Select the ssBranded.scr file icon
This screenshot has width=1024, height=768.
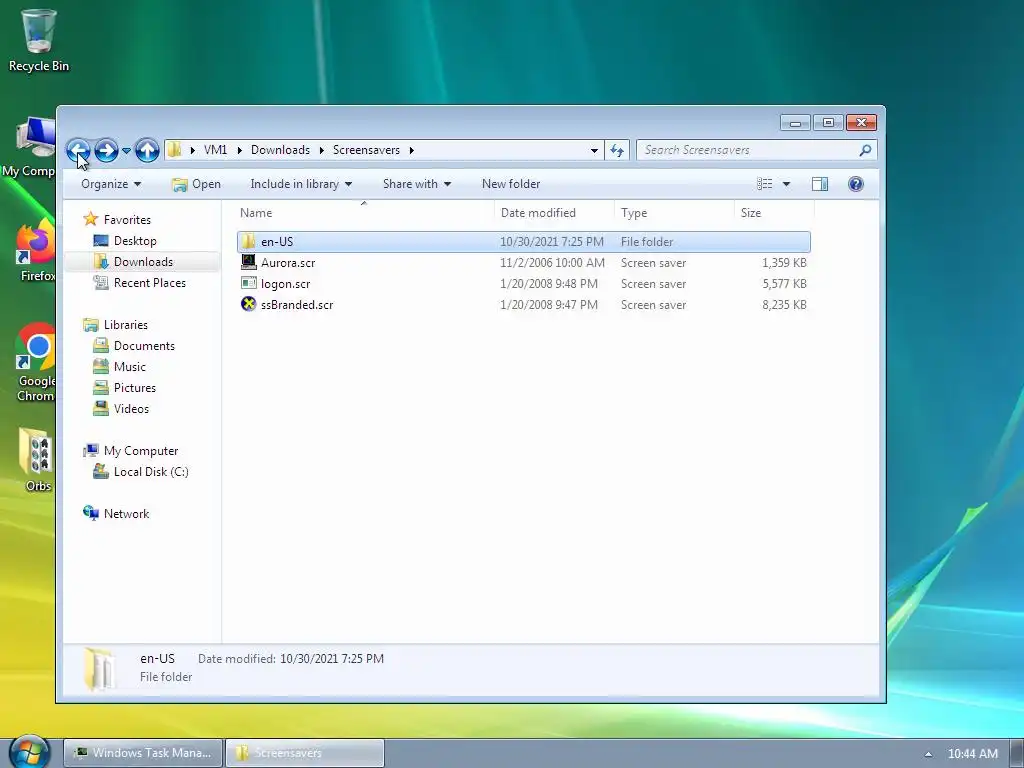pyautogui.click(x=248, y=304)
